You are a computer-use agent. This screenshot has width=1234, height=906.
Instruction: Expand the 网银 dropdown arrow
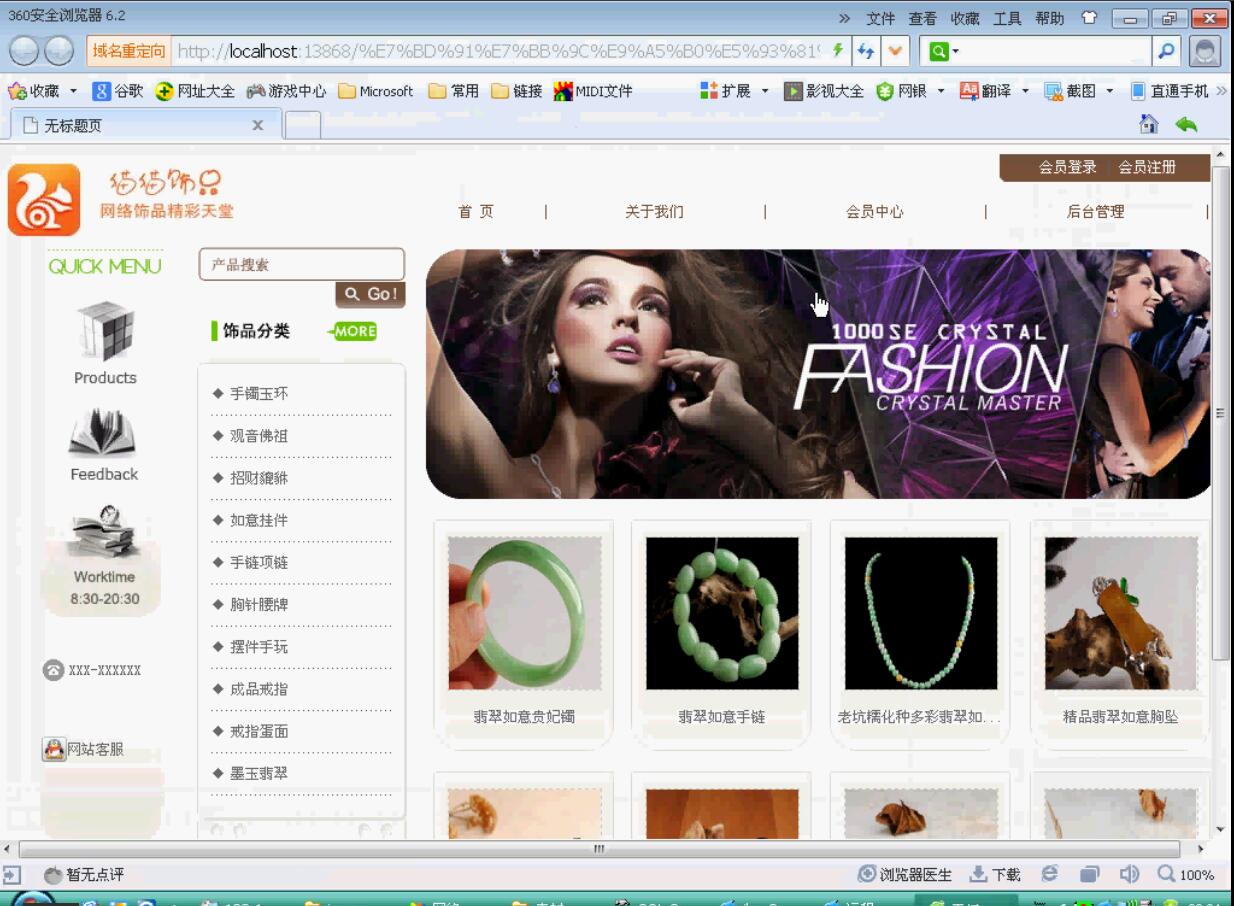click(x=941, y=91)
